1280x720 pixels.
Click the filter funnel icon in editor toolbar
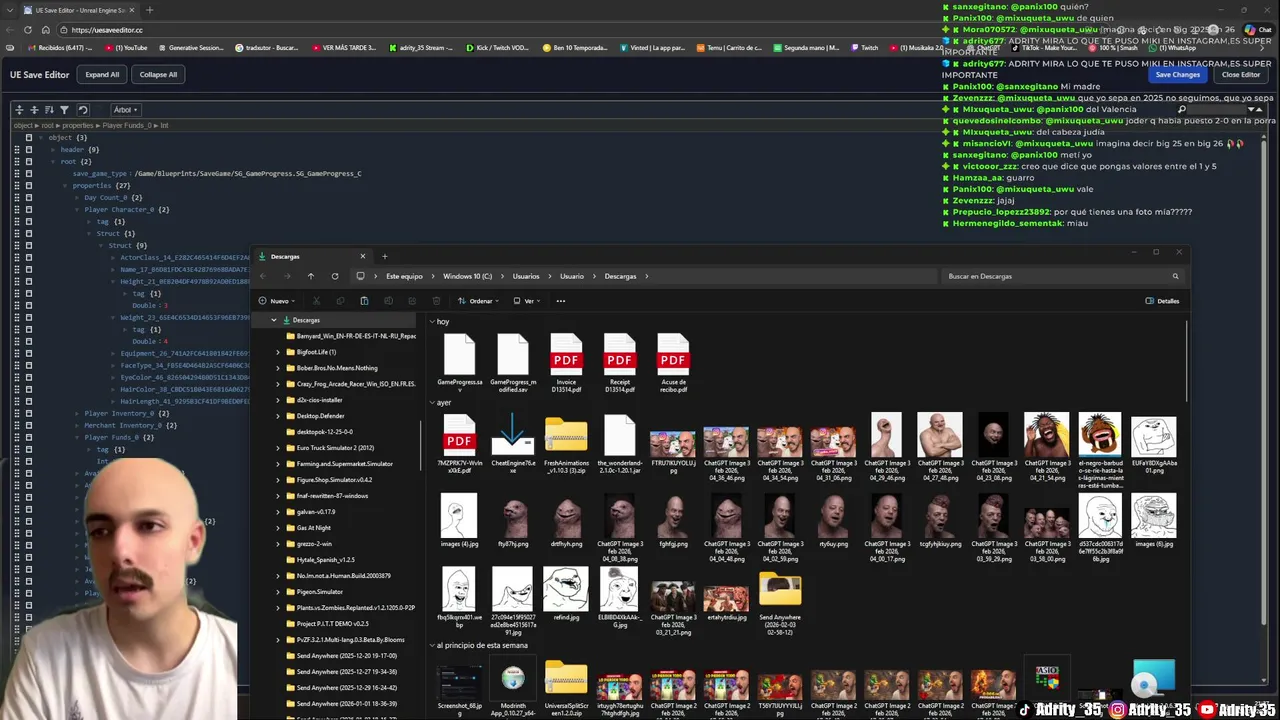[x=64, y=110]
